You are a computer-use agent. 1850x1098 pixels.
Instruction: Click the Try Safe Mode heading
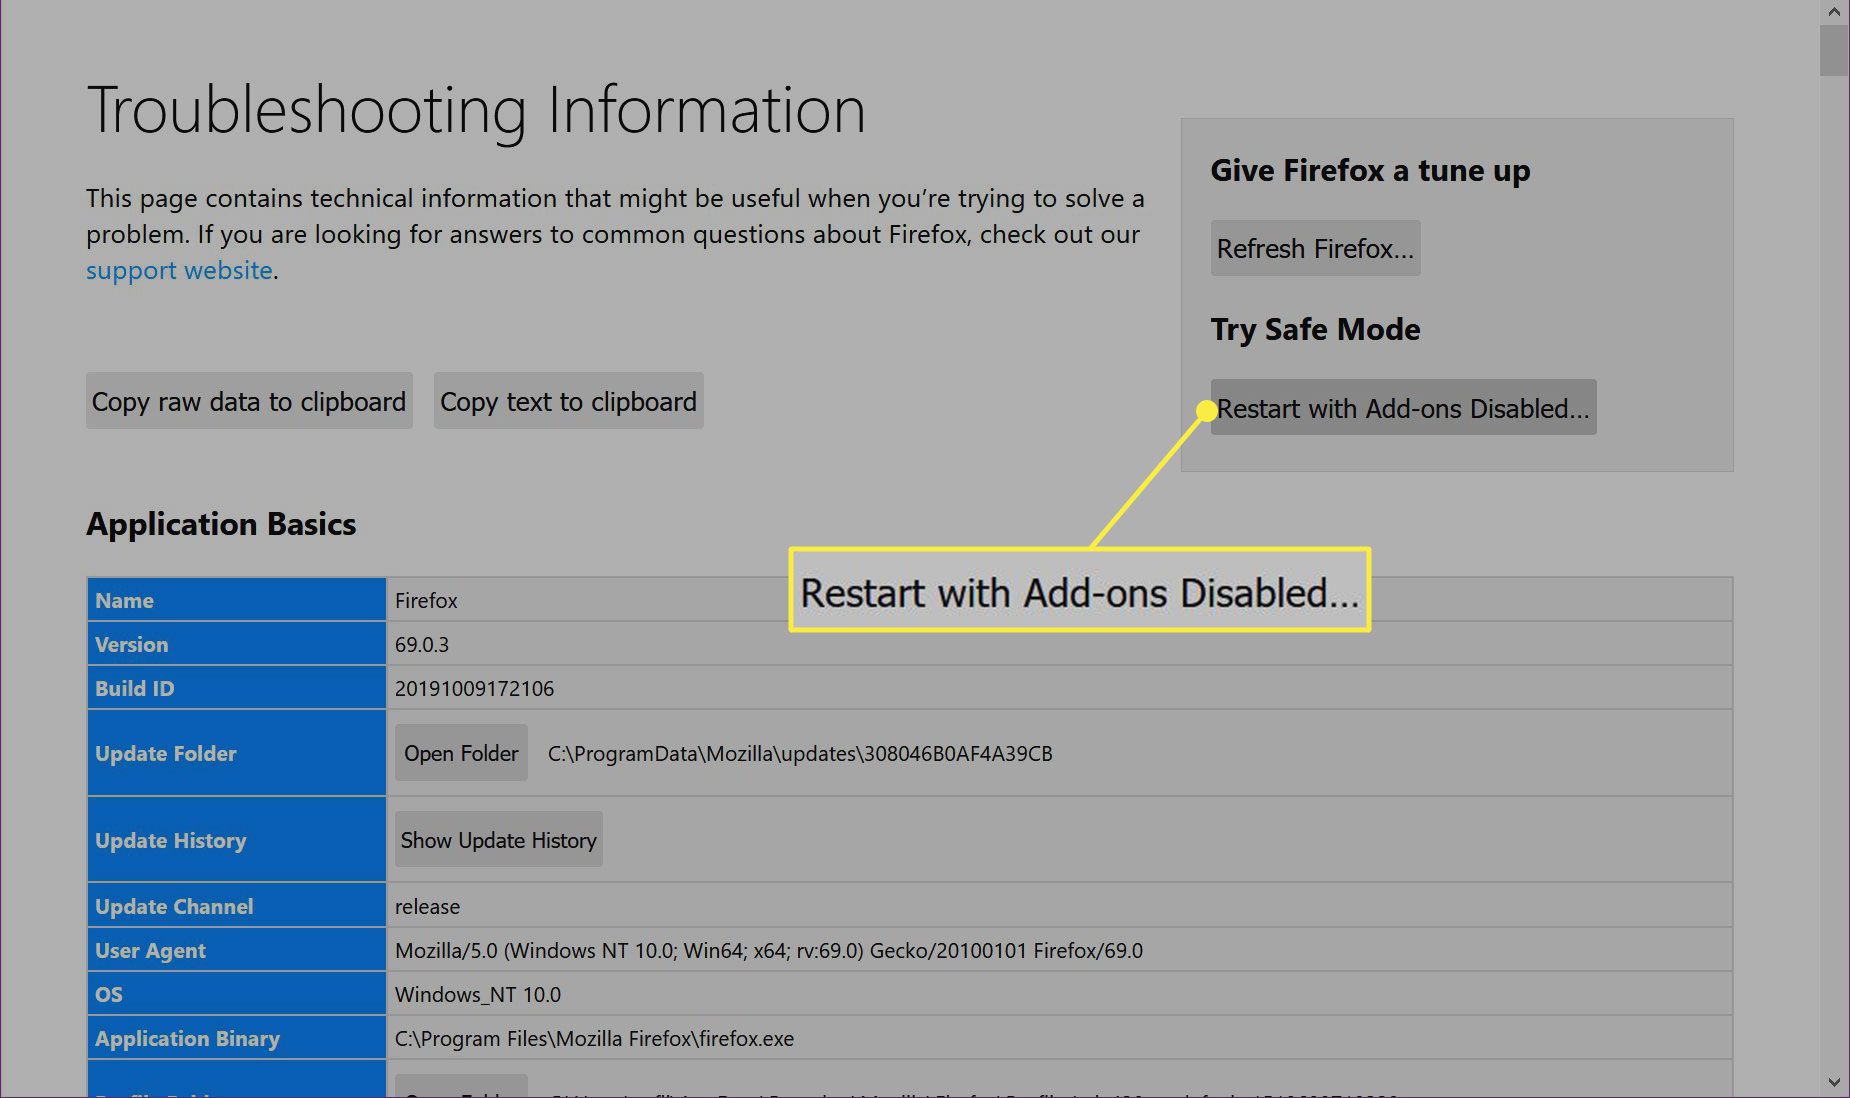pos(1315,329)
